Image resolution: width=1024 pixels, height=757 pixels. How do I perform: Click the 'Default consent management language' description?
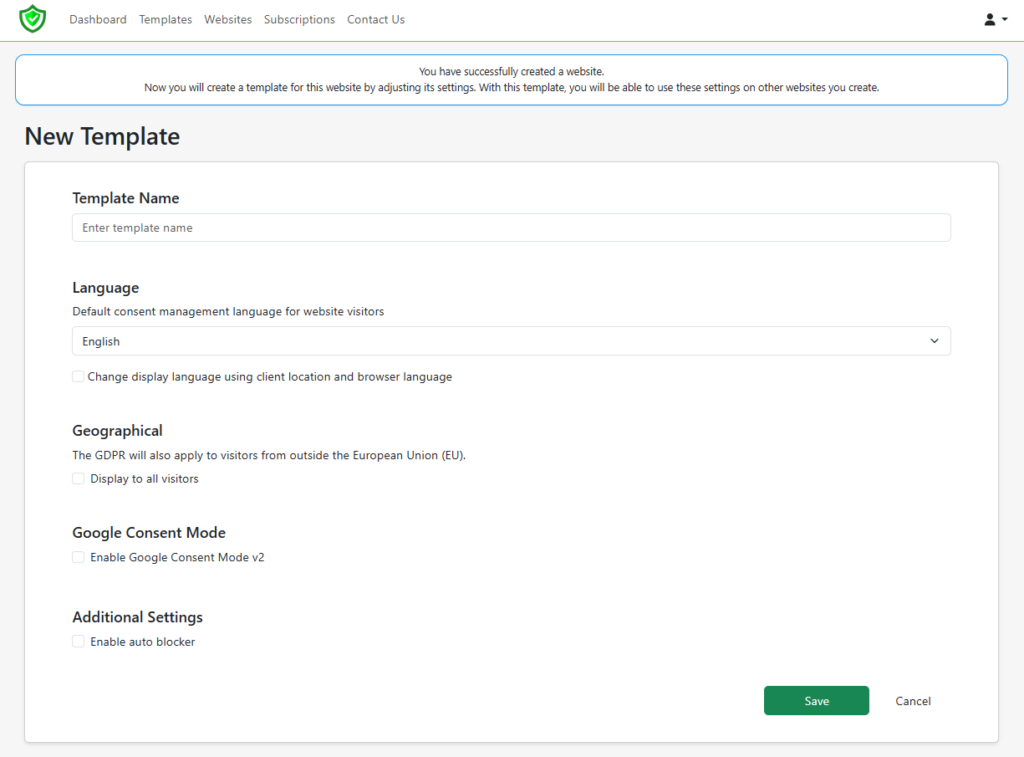[228, 312]
